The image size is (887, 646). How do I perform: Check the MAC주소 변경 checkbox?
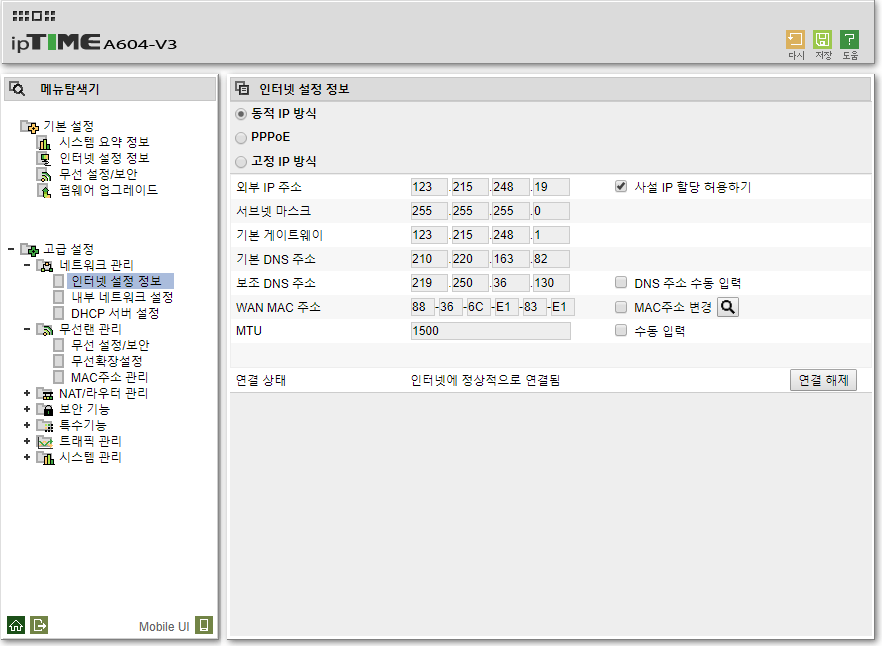coord(621,307)
